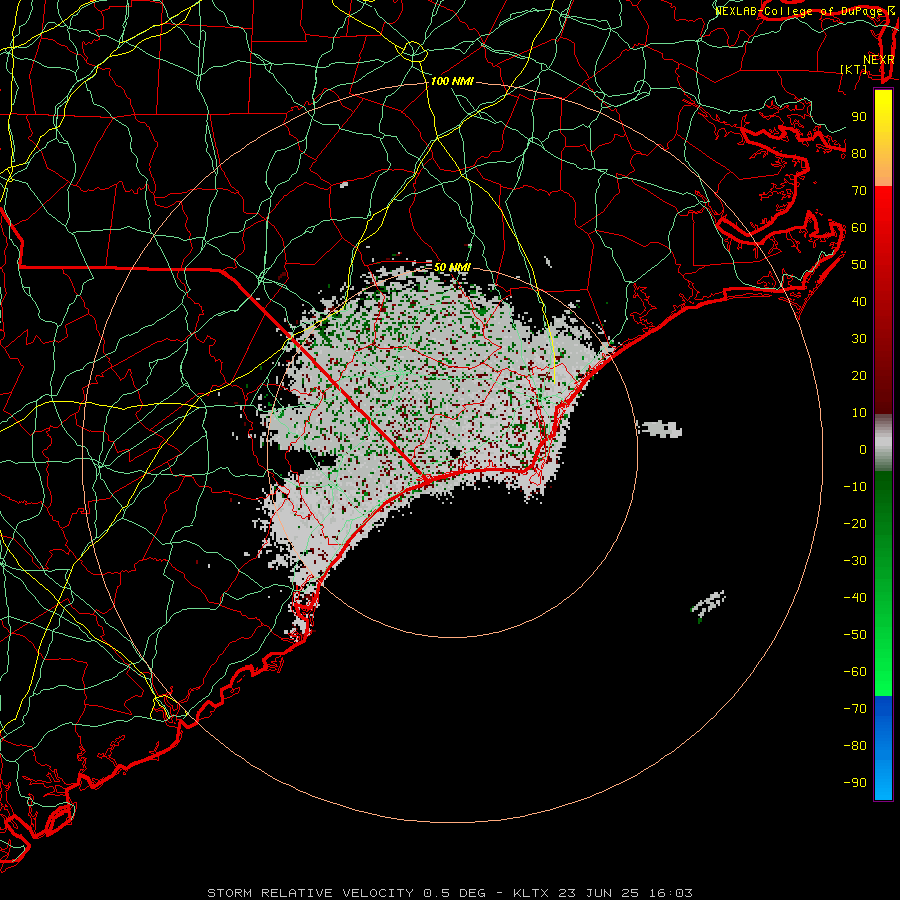900x900 pixels.
Task: Click the -40 value on velocity scale
Action: click(x=855, y=598)
